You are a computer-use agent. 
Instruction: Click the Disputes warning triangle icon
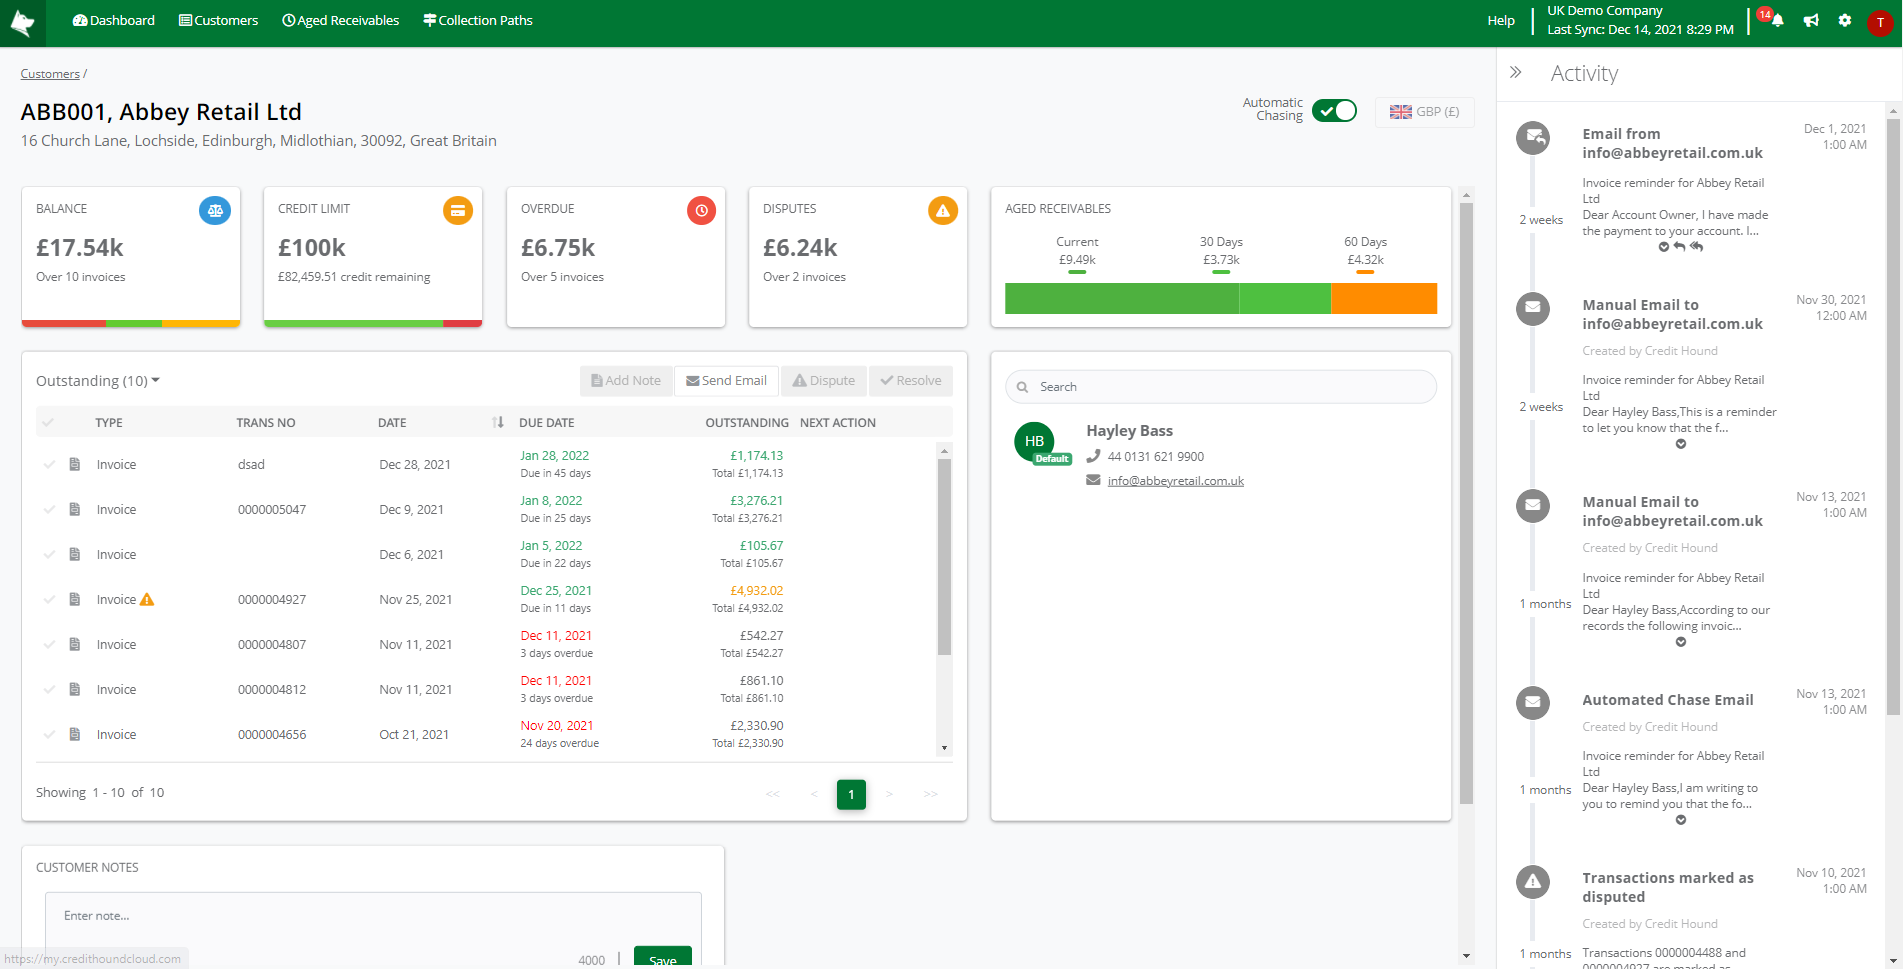(x=942, y=211)
